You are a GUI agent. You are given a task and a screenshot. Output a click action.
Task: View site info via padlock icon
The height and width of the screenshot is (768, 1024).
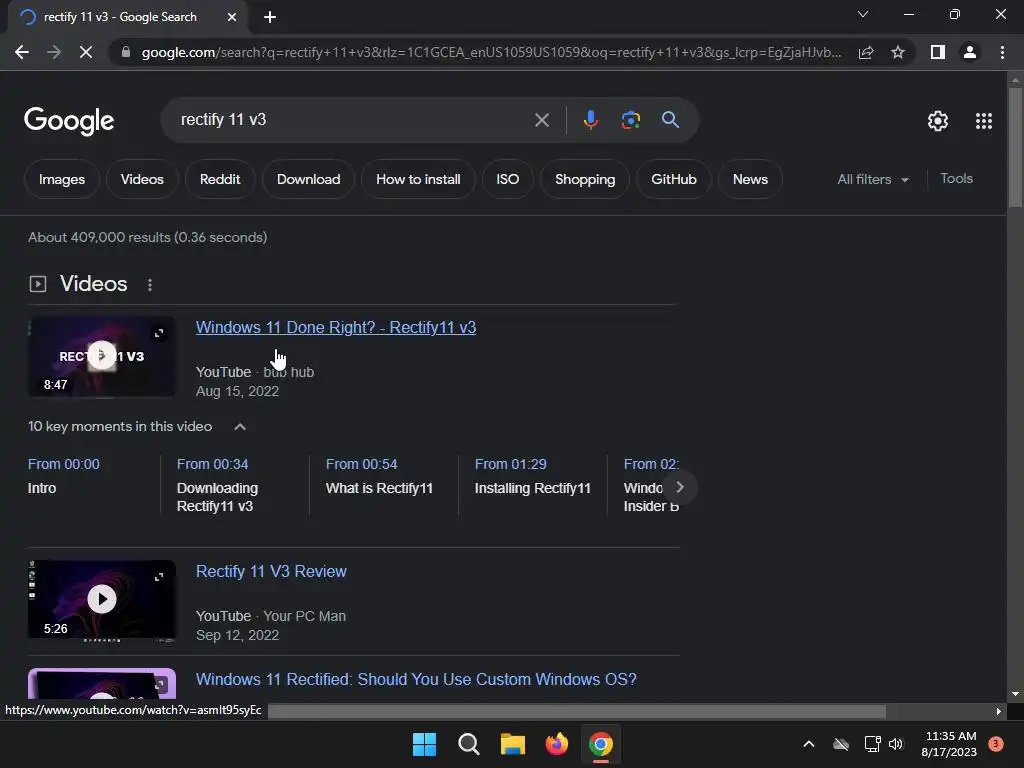126,52
